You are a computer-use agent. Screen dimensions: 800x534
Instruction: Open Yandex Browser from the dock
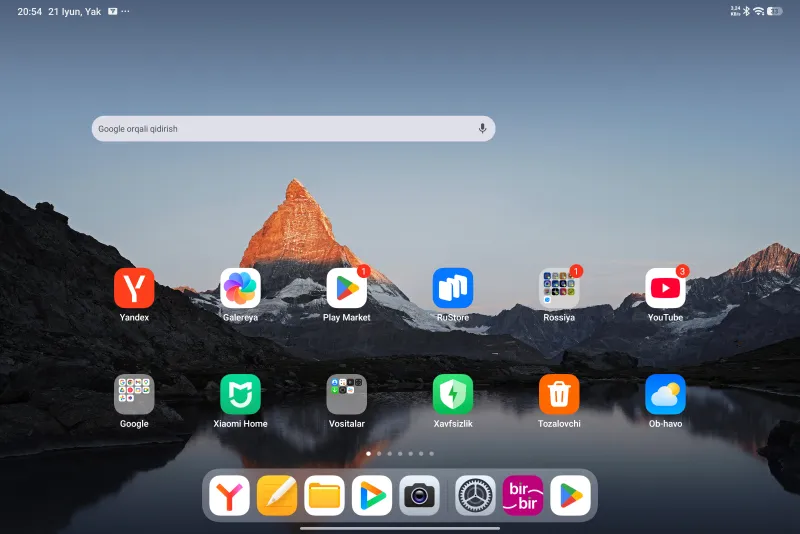click(230, 495)
